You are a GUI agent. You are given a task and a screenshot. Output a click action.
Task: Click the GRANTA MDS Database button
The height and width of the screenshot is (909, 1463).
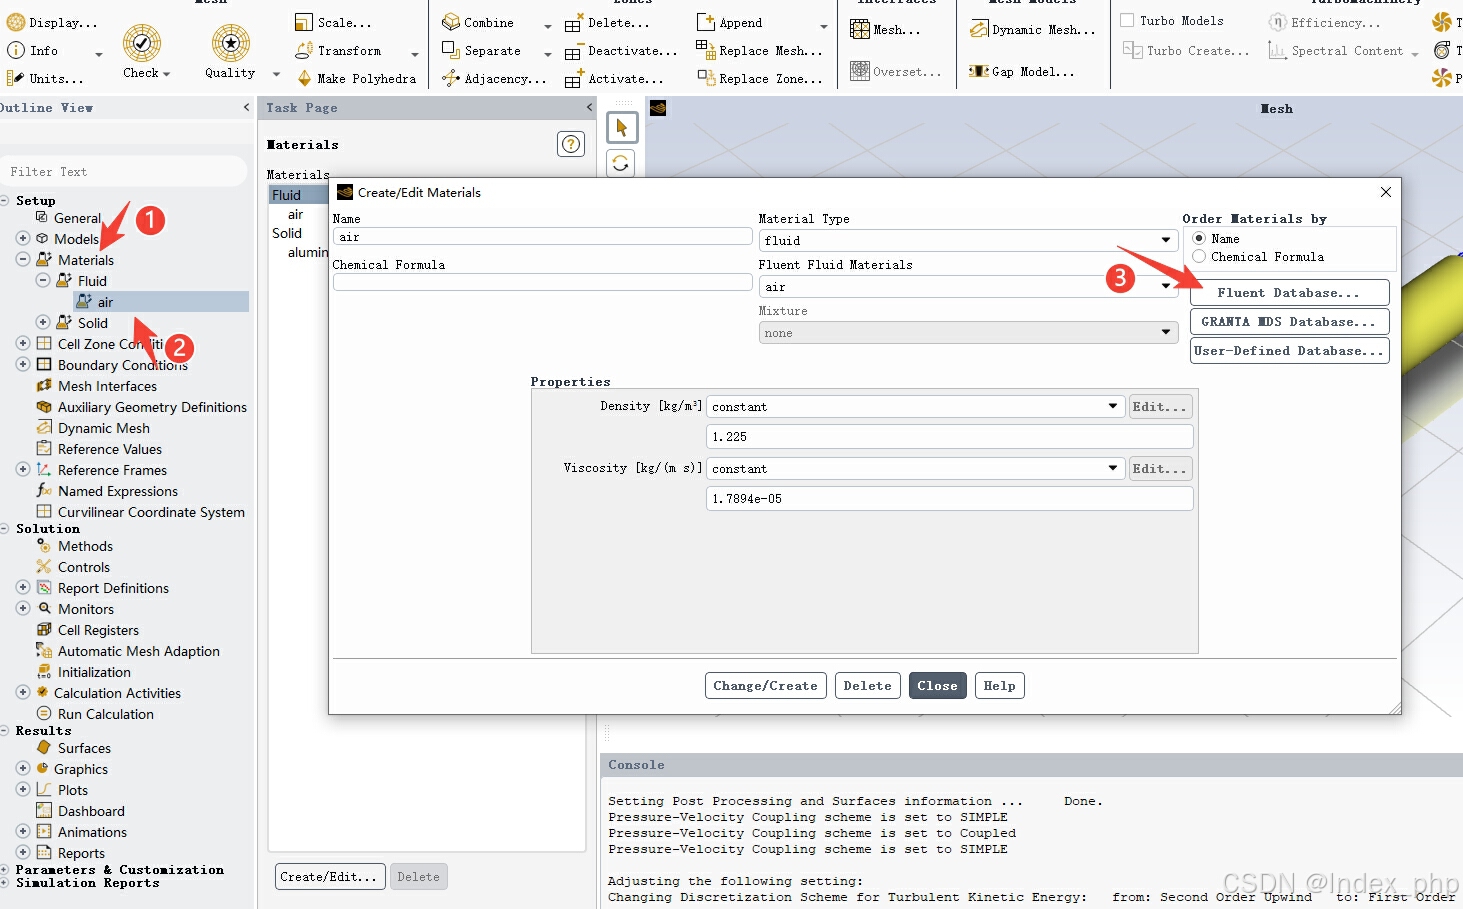click(1289, 322)
